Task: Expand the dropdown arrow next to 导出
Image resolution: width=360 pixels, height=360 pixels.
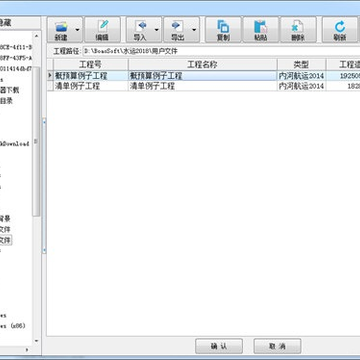Action: tap(194, 30)
